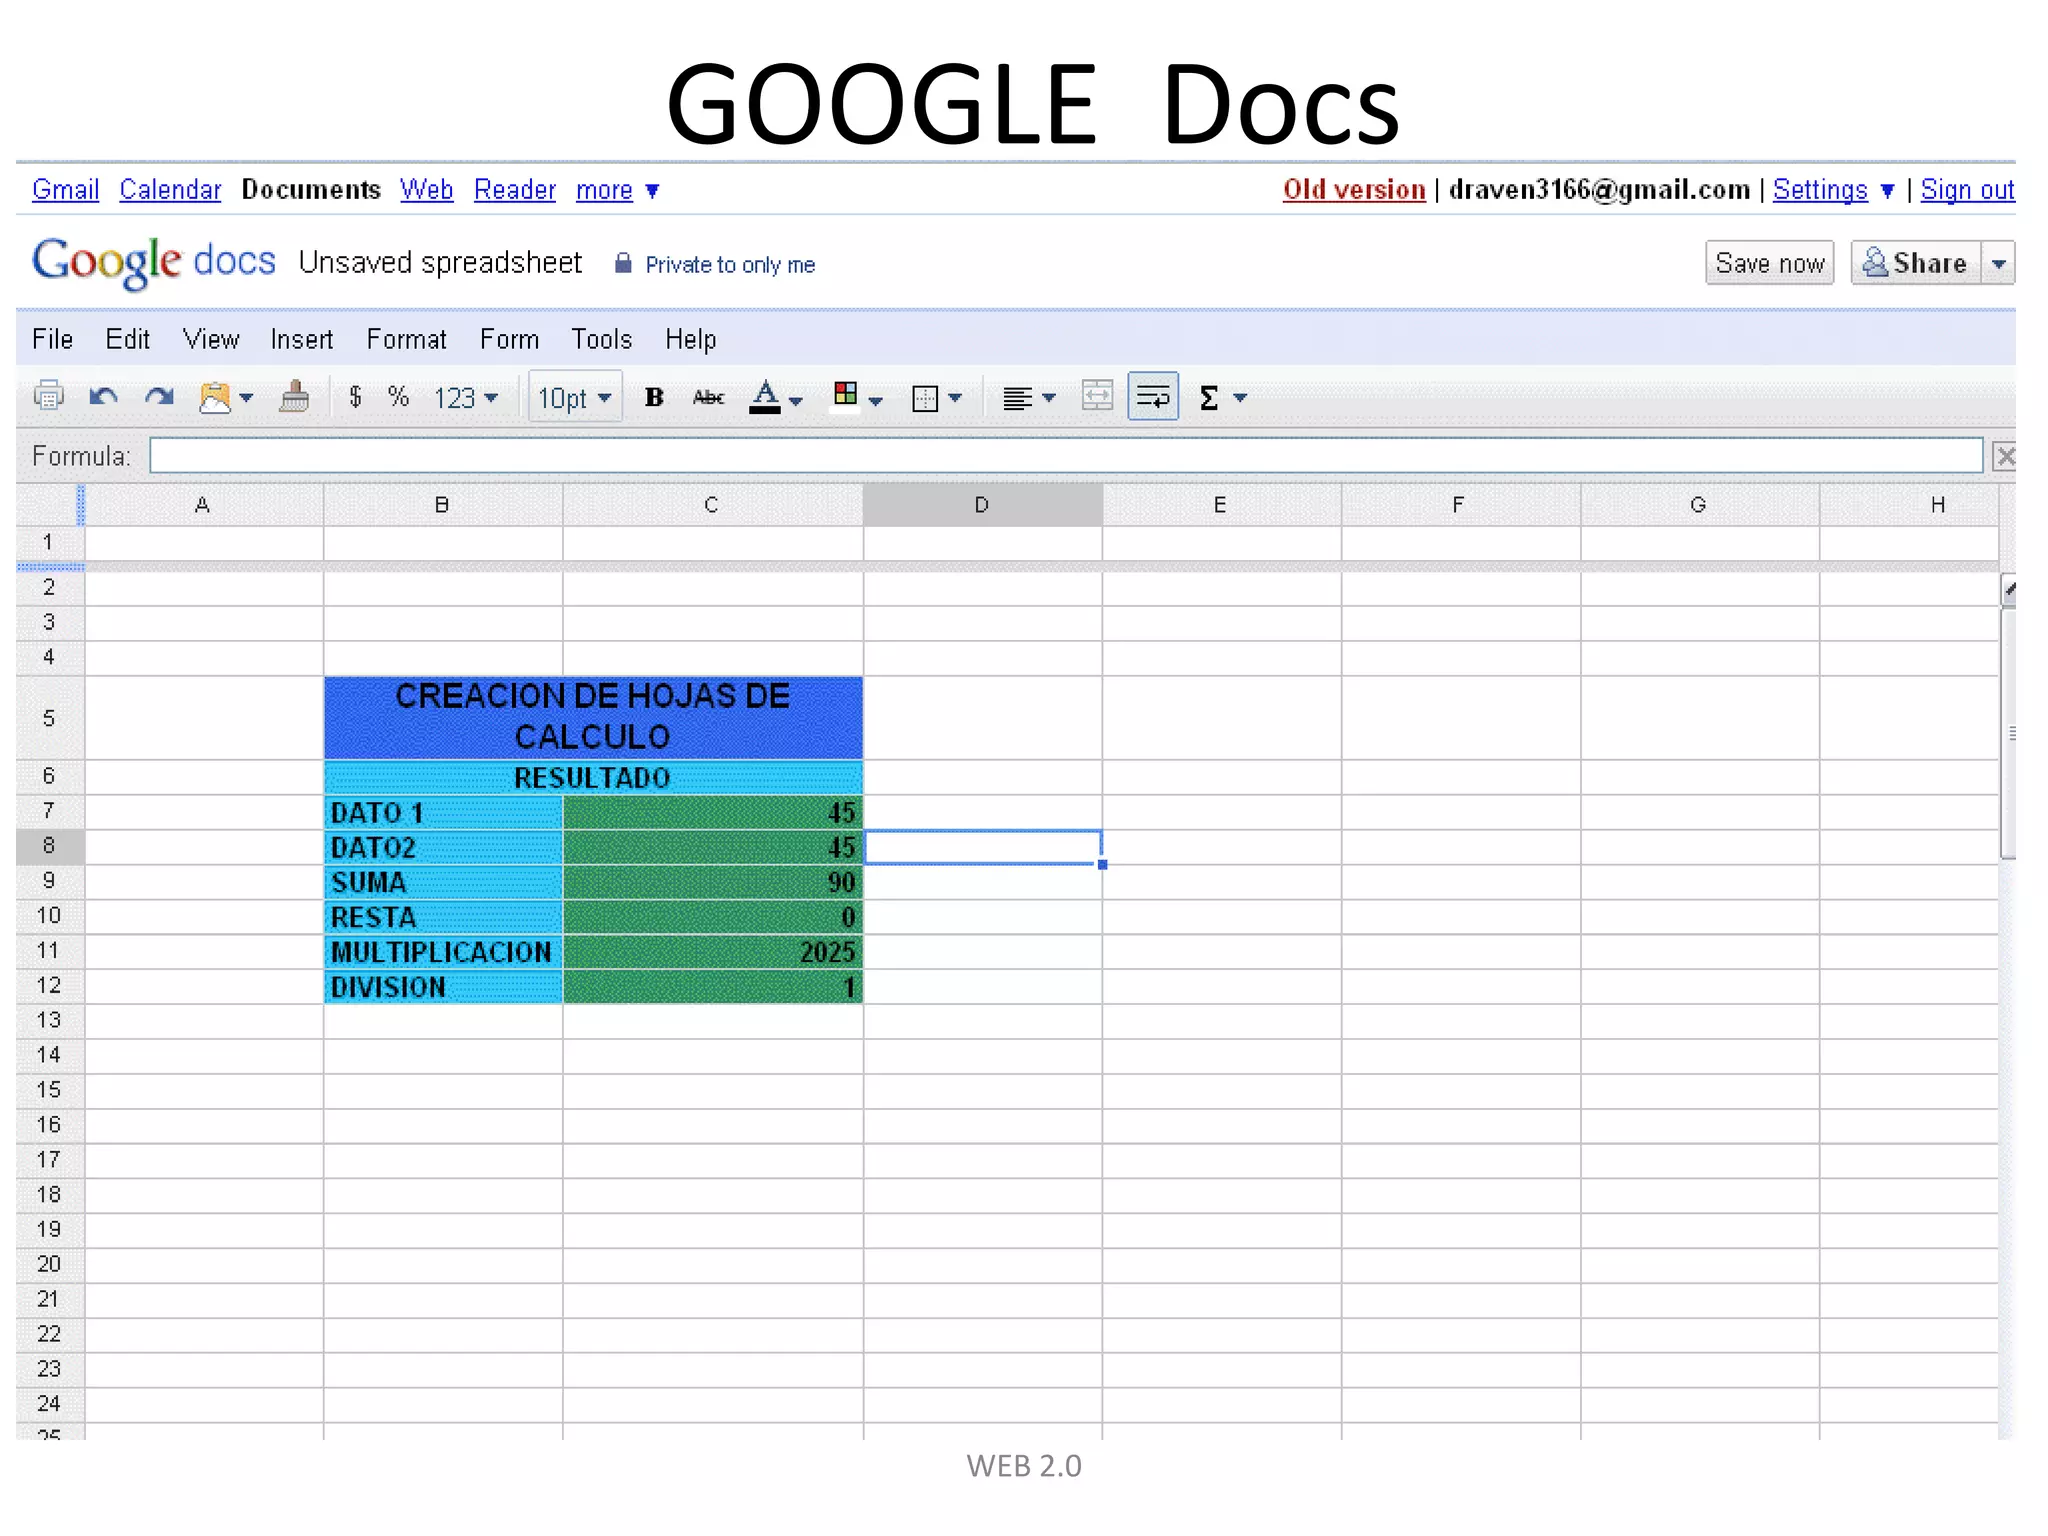Click the MULTIPLICACION cell
This screenshot has width=2048, height=1536.
click(x=443, y=952)
